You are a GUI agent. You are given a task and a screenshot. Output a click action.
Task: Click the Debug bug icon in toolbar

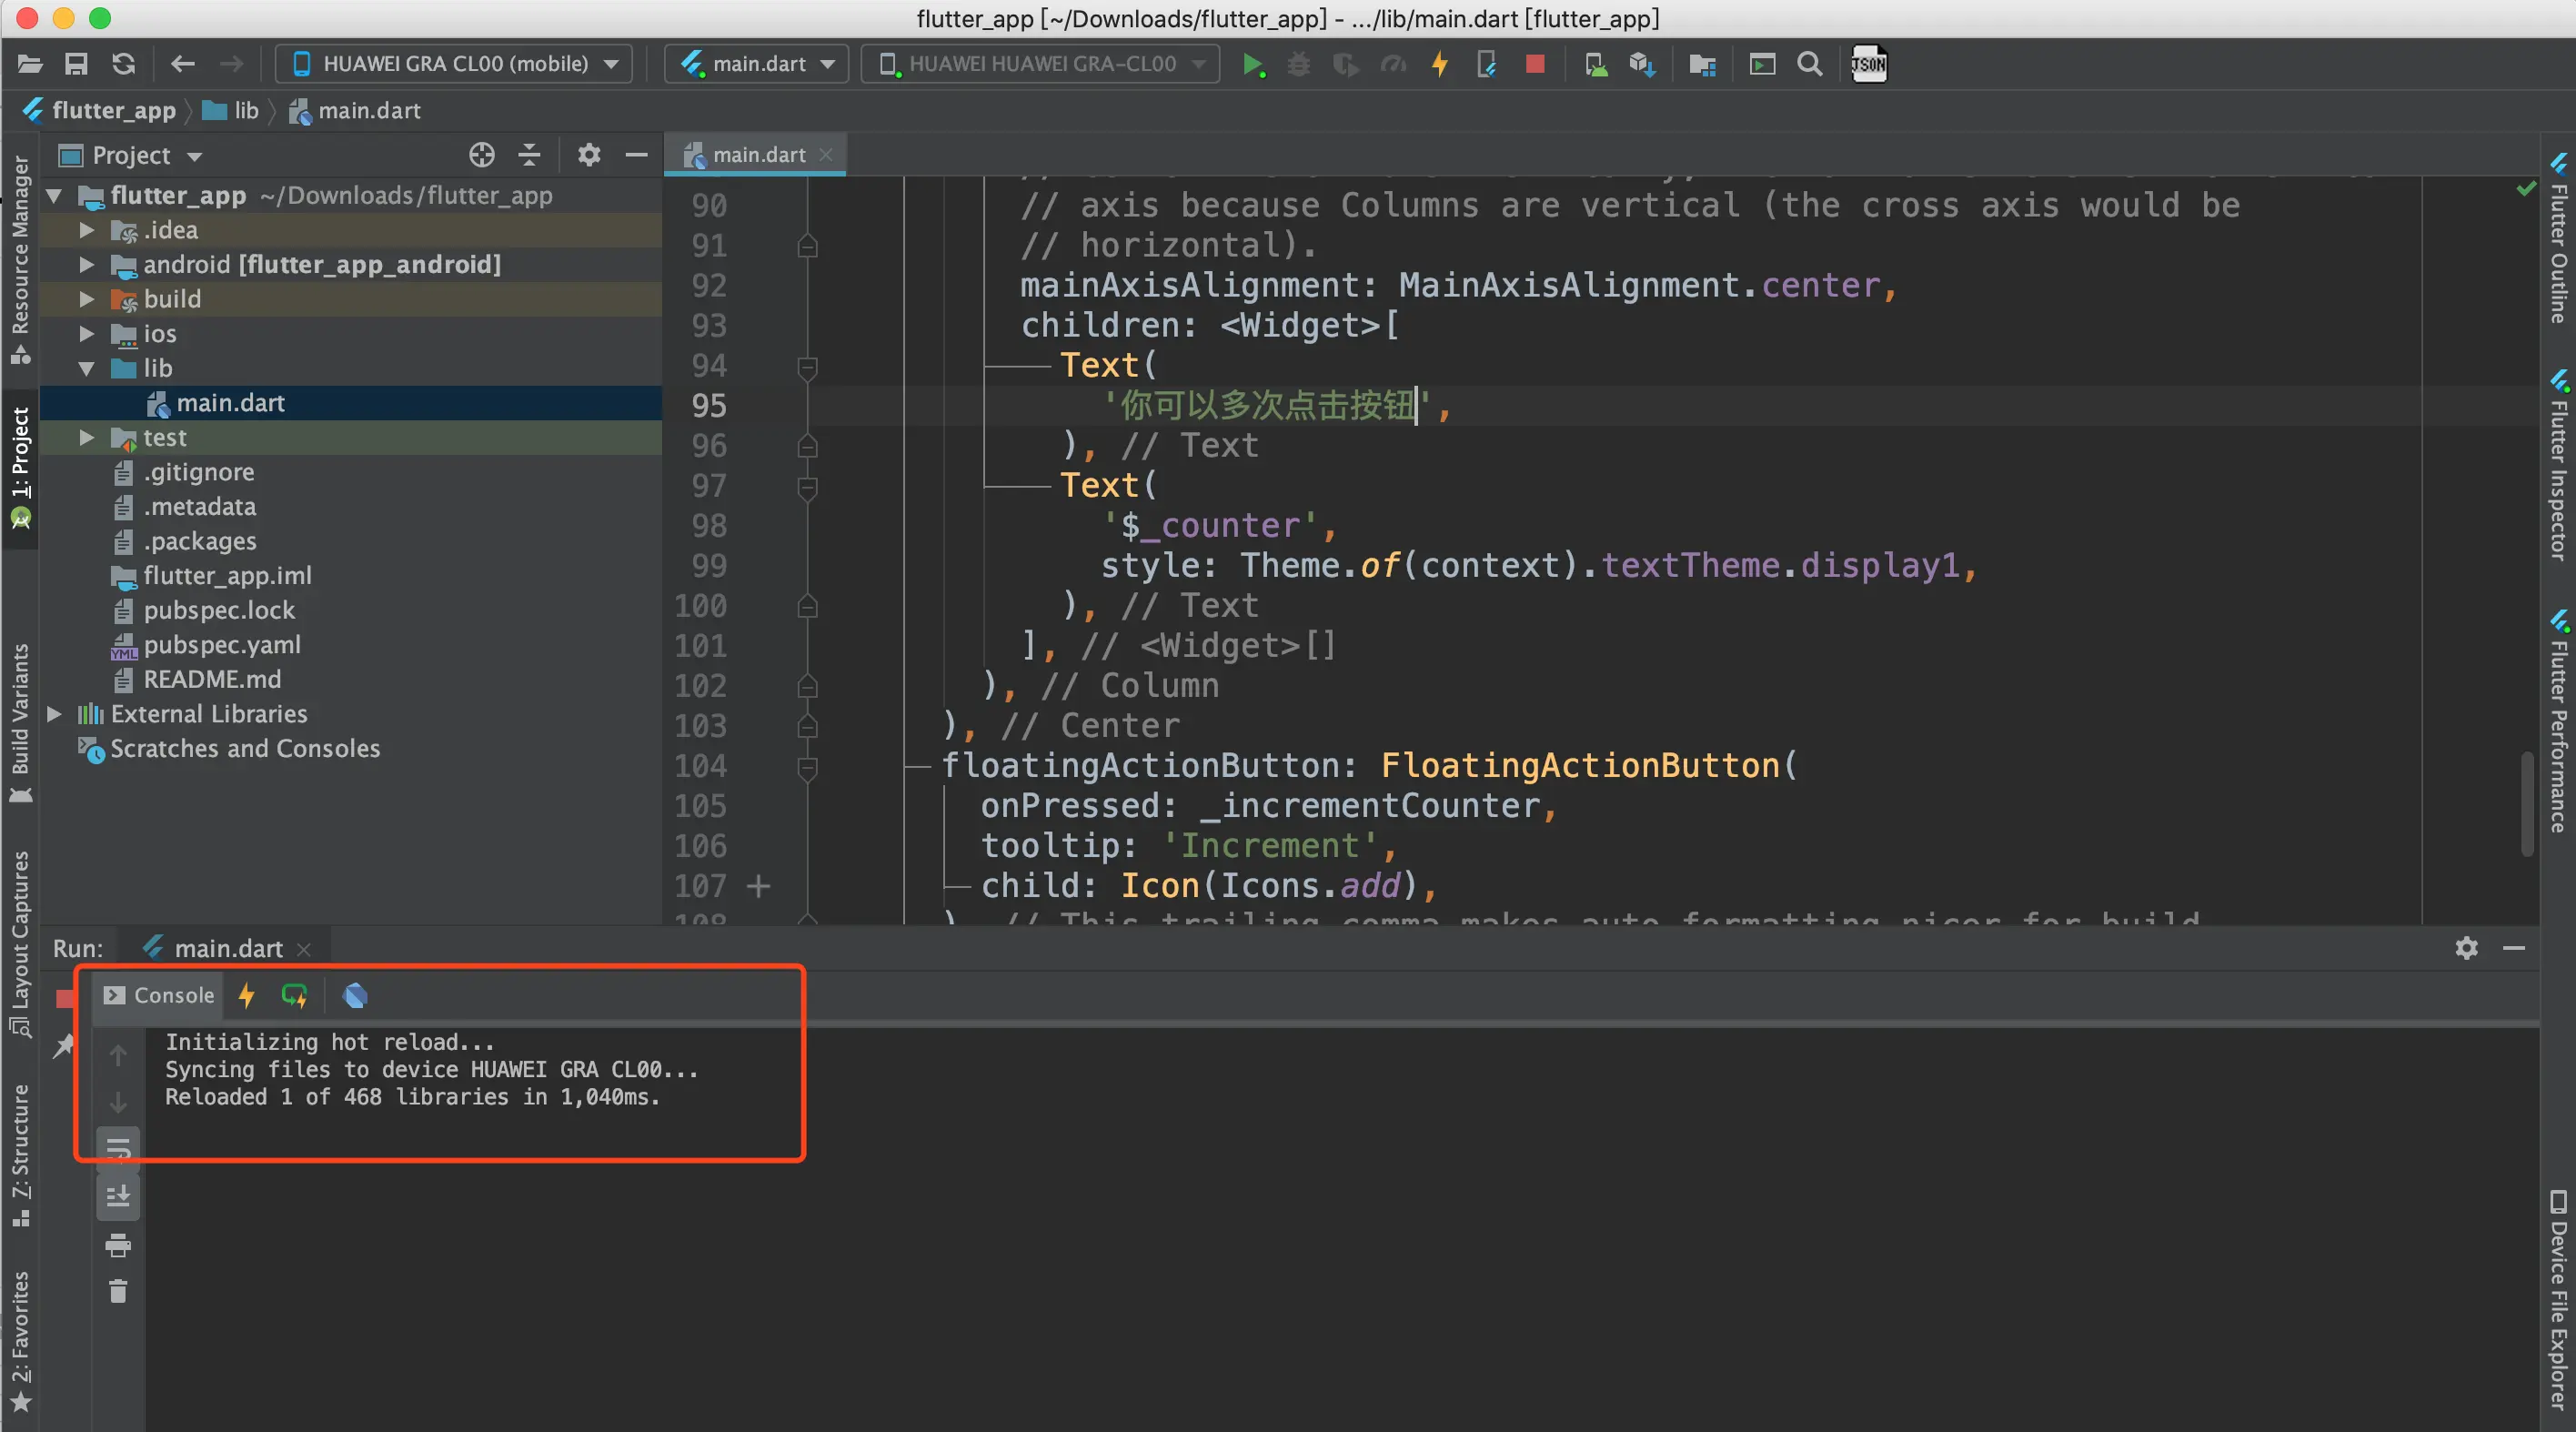click(x=1298, y=65)
